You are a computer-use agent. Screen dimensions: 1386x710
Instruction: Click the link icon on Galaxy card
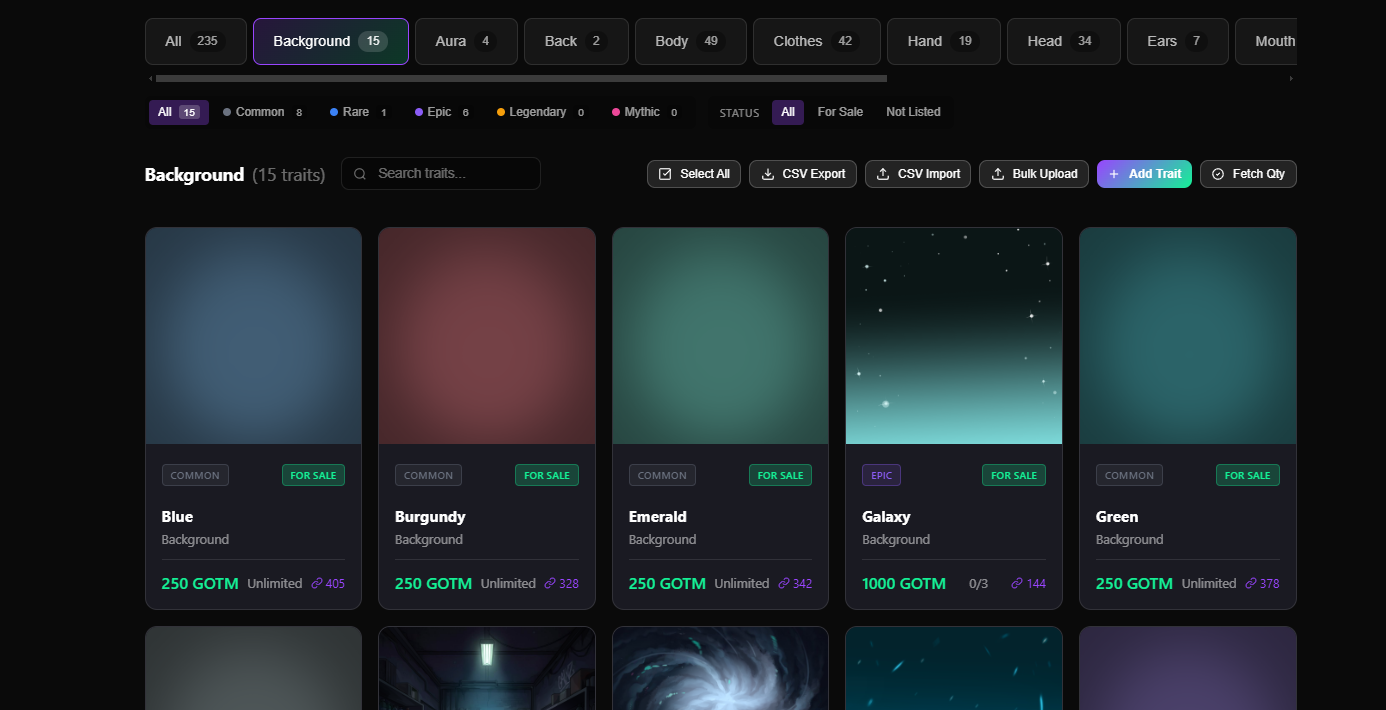[1017, 584]
